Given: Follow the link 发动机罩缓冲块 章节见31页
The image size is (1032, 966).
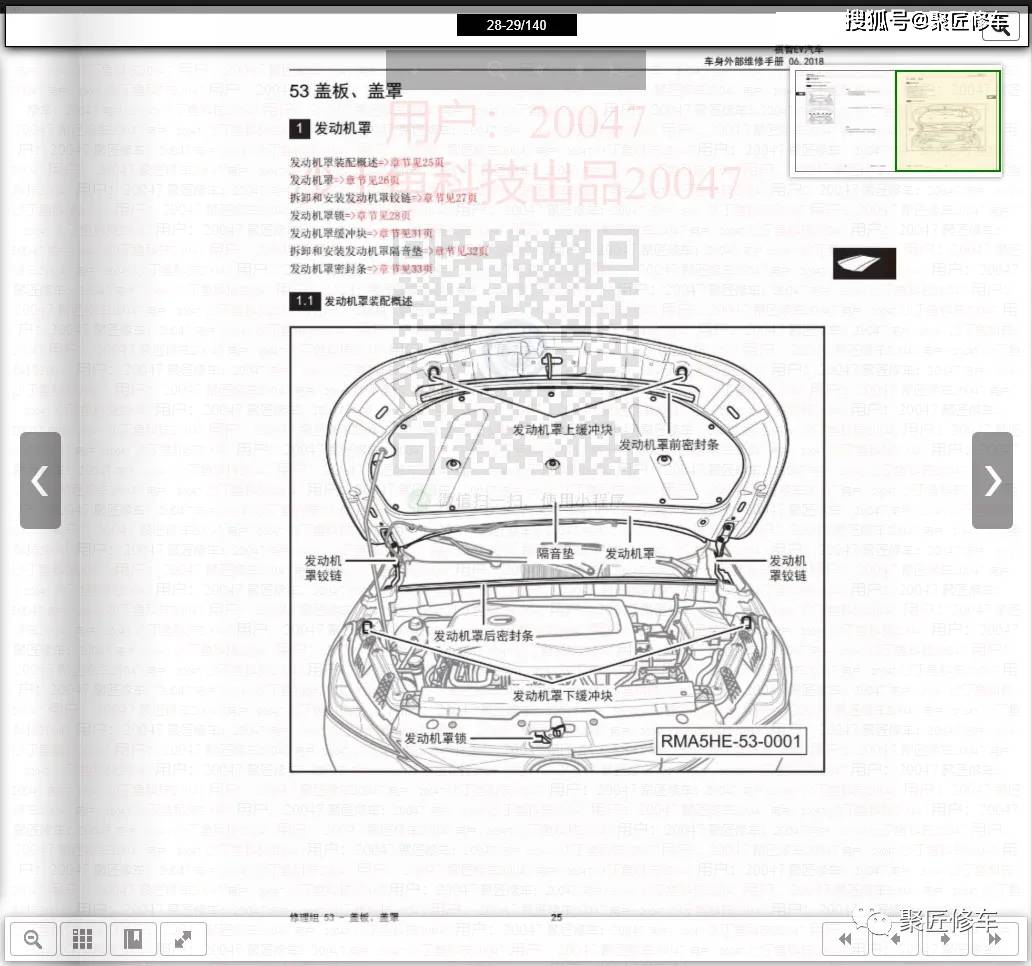Looking at the screenshot, I should point(361,233).
